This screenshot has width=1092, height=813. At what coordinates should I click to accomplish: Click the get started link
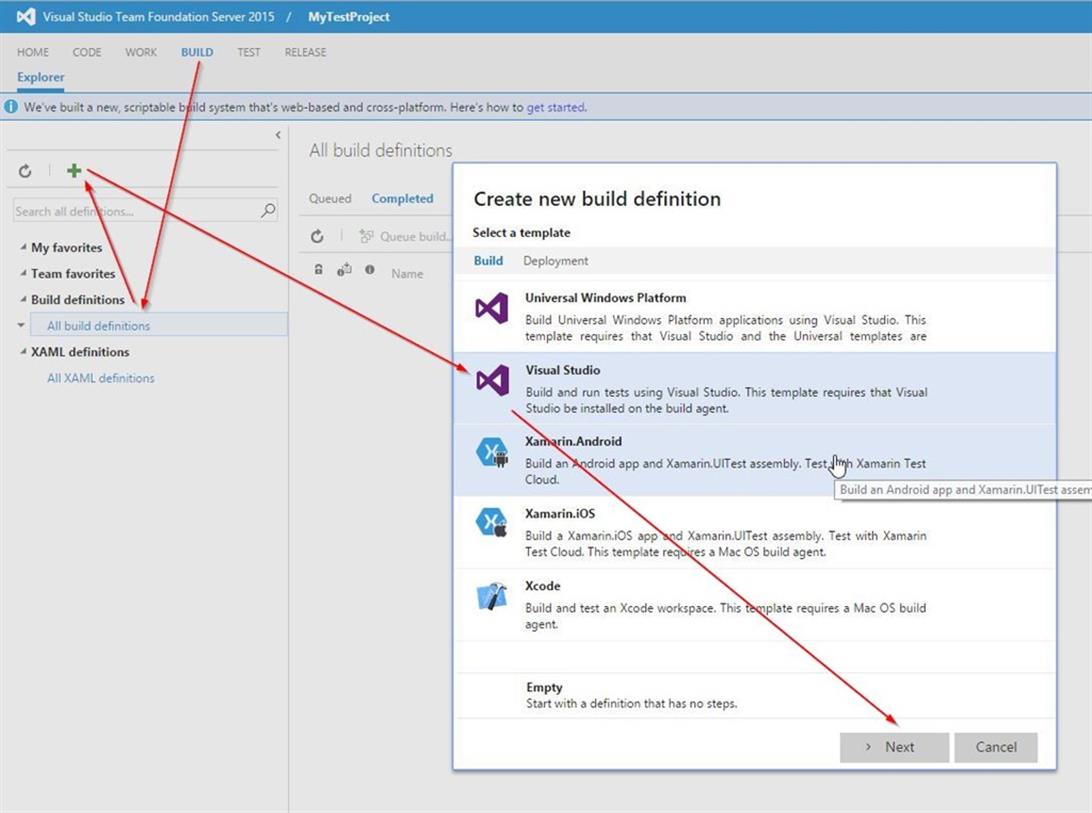pos(556,107)
